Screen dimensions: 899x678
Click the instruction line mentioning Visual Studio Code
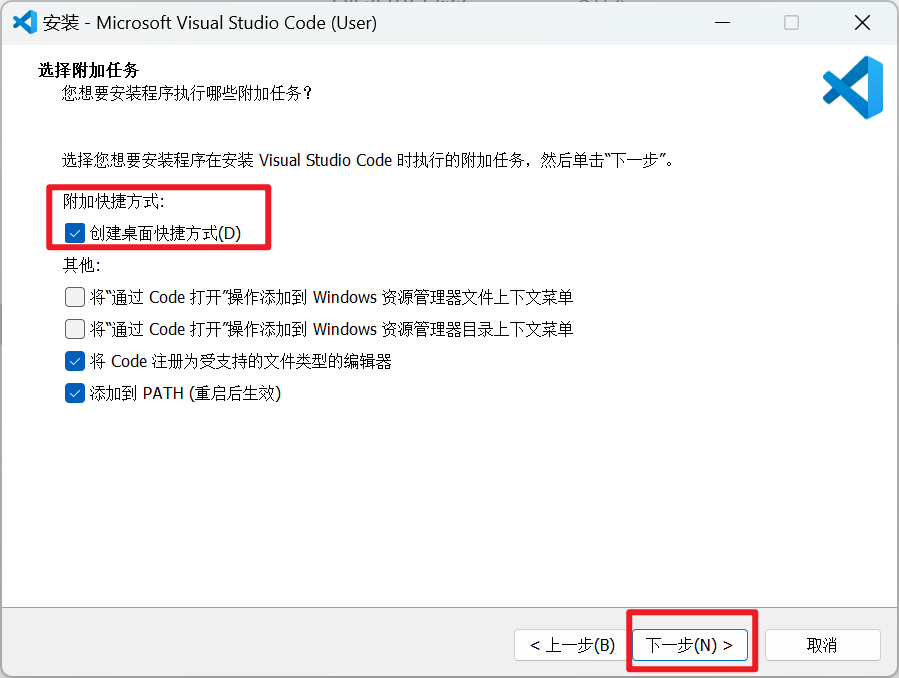point(368,160)
